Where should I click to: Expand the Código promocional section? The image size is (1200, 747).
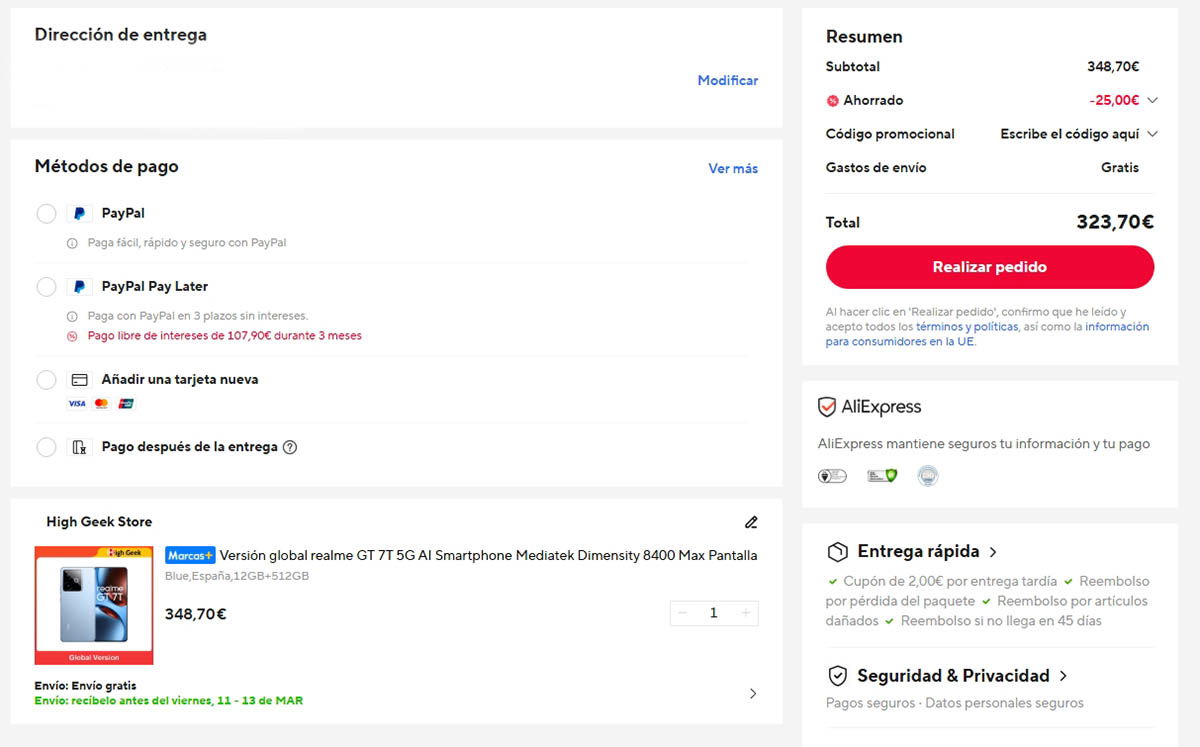(x=1152, y=133)
